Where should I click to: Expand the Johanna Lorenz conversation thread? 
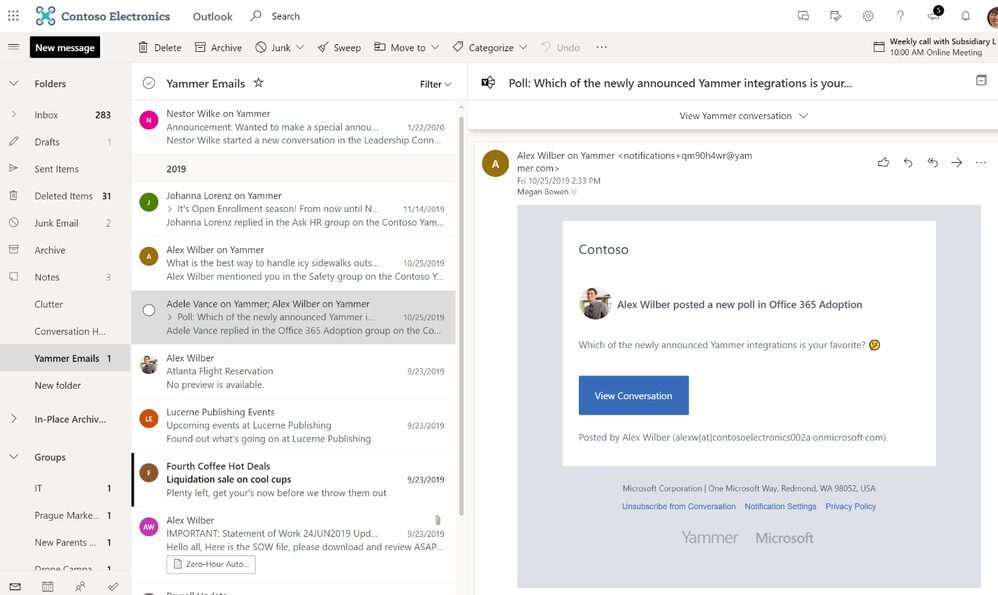(x=169, y=209)
